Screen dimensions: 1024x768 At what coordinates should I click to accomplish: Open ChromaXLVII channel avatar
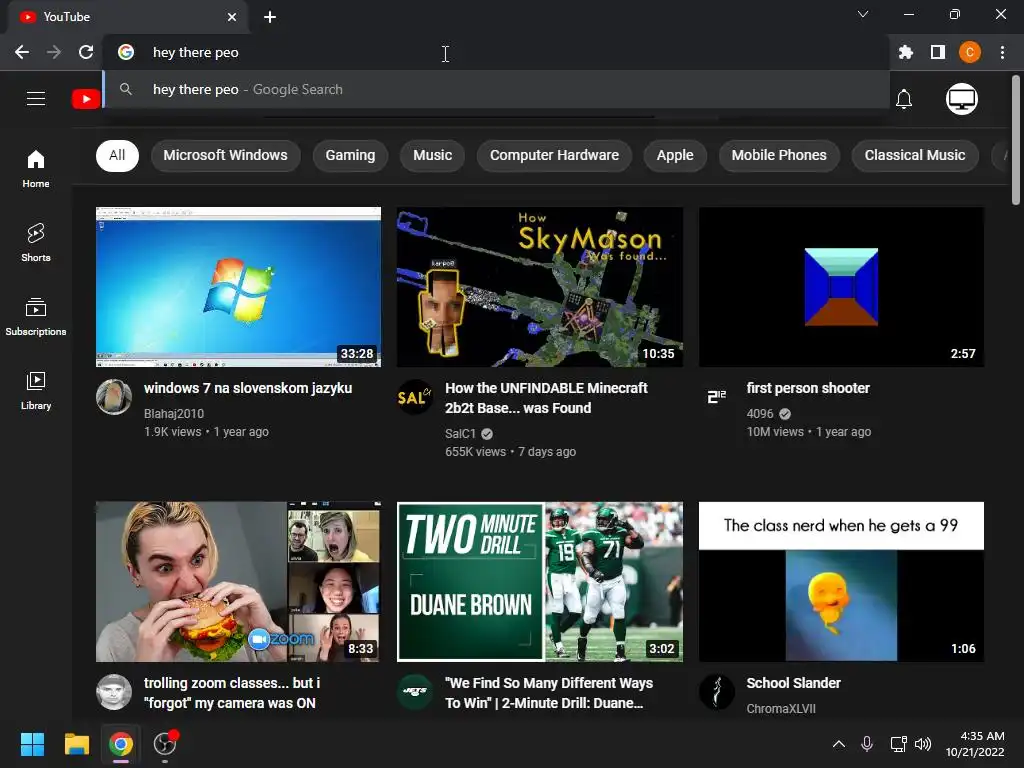click(x=716, y=692)
